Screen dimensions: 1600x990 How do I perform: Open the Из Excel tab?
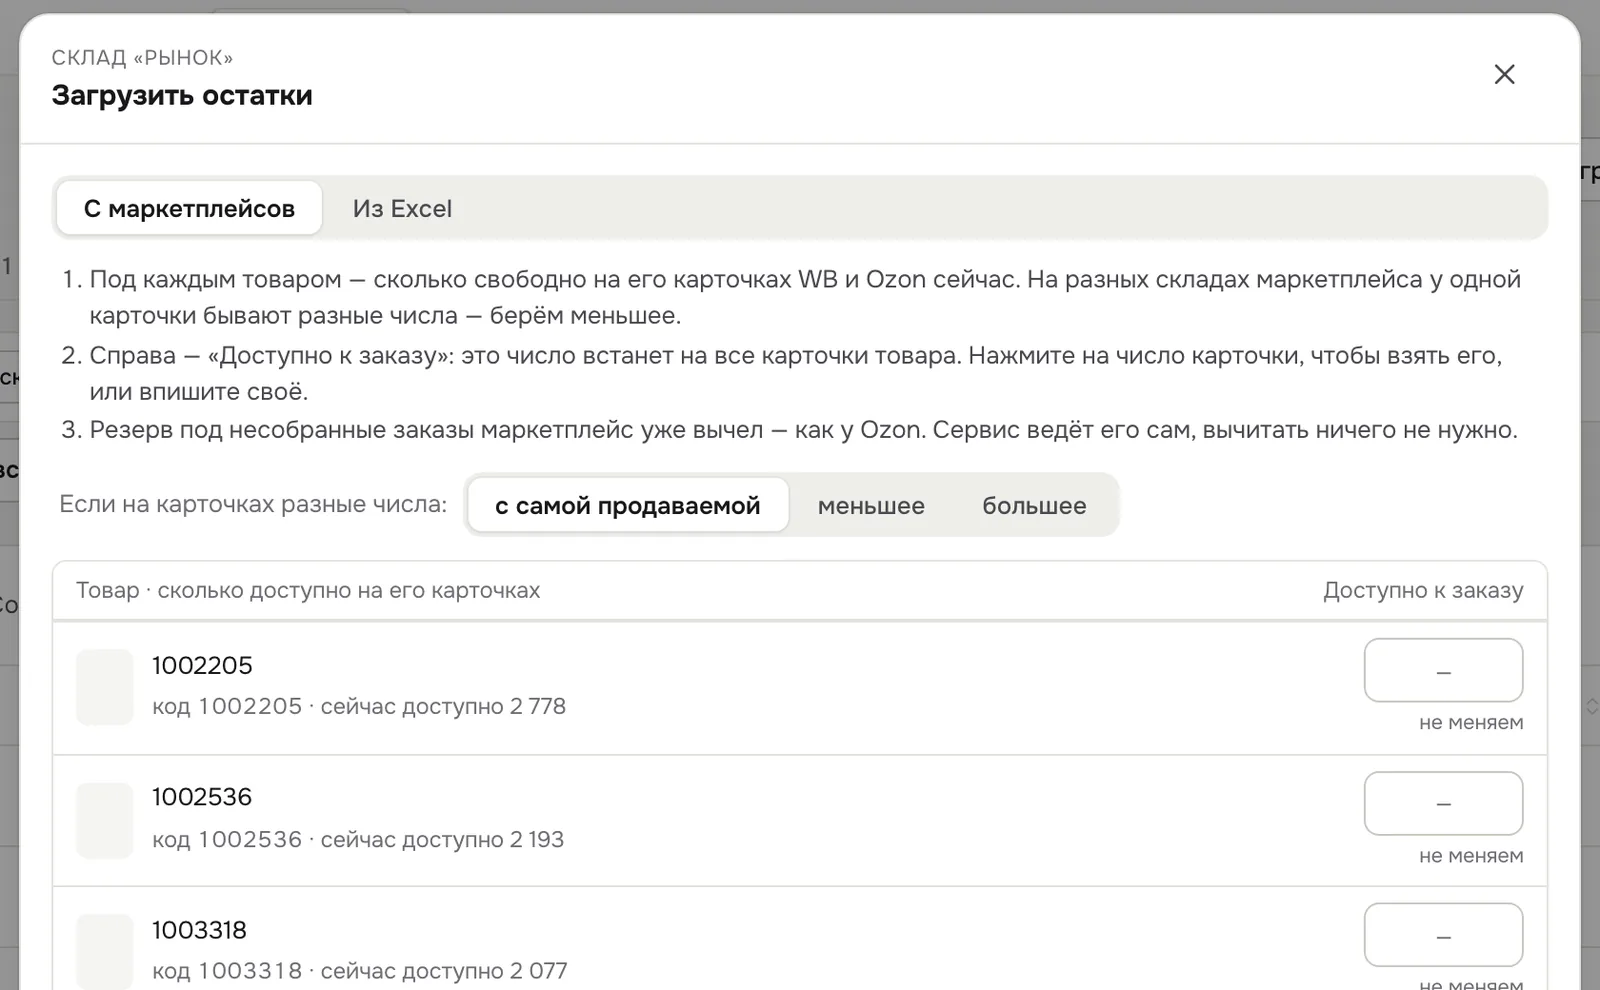(402, 208)
